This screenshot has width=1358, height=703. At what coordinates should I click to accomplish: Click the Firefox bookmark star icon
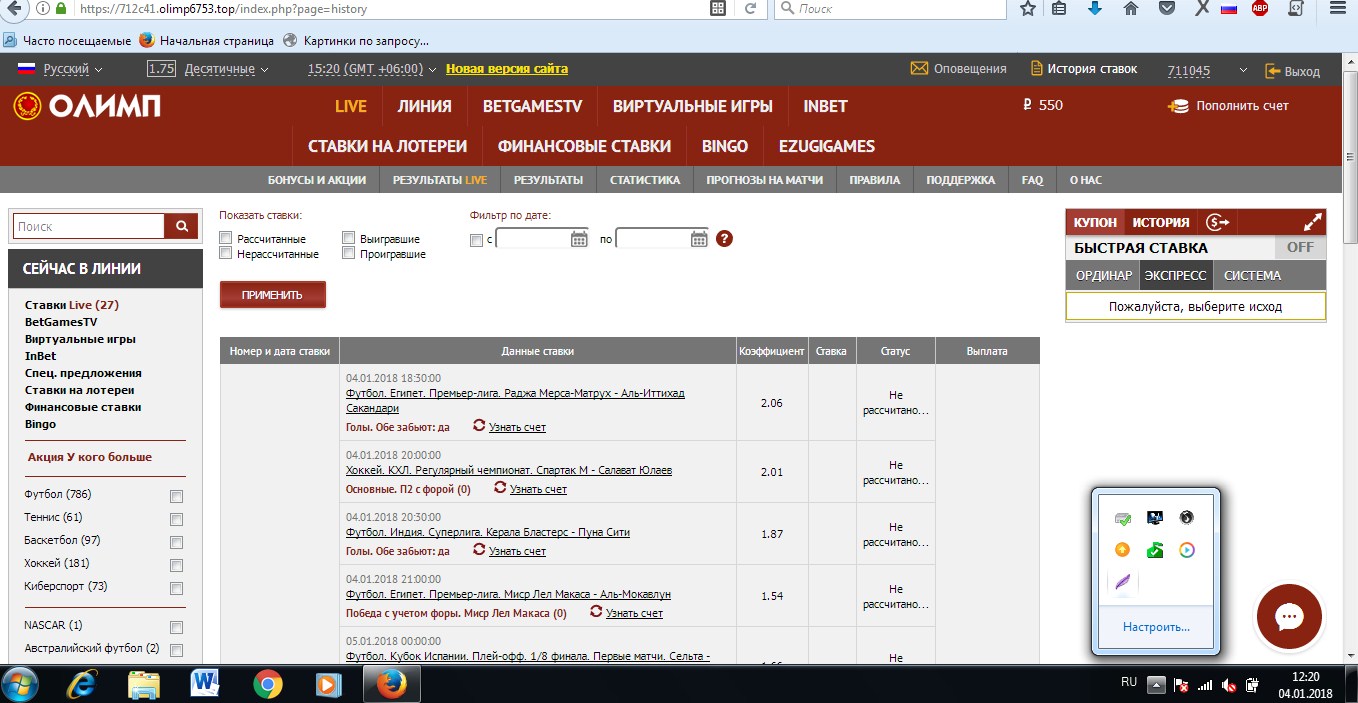1028,9
